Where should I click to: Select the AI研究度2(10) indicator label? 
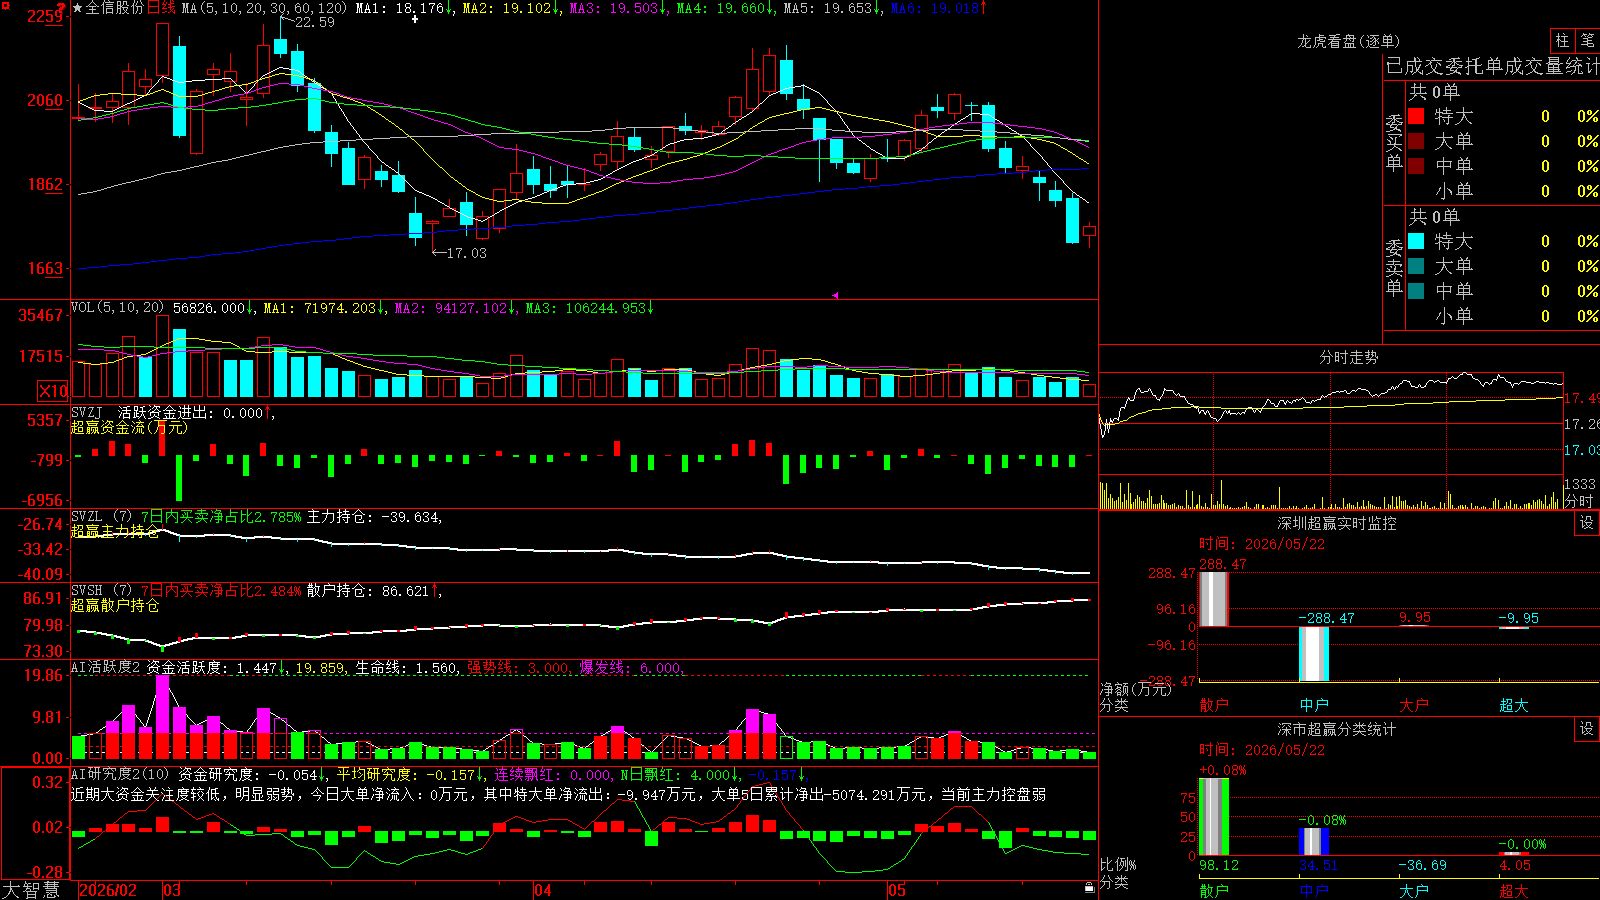point(120,774)
